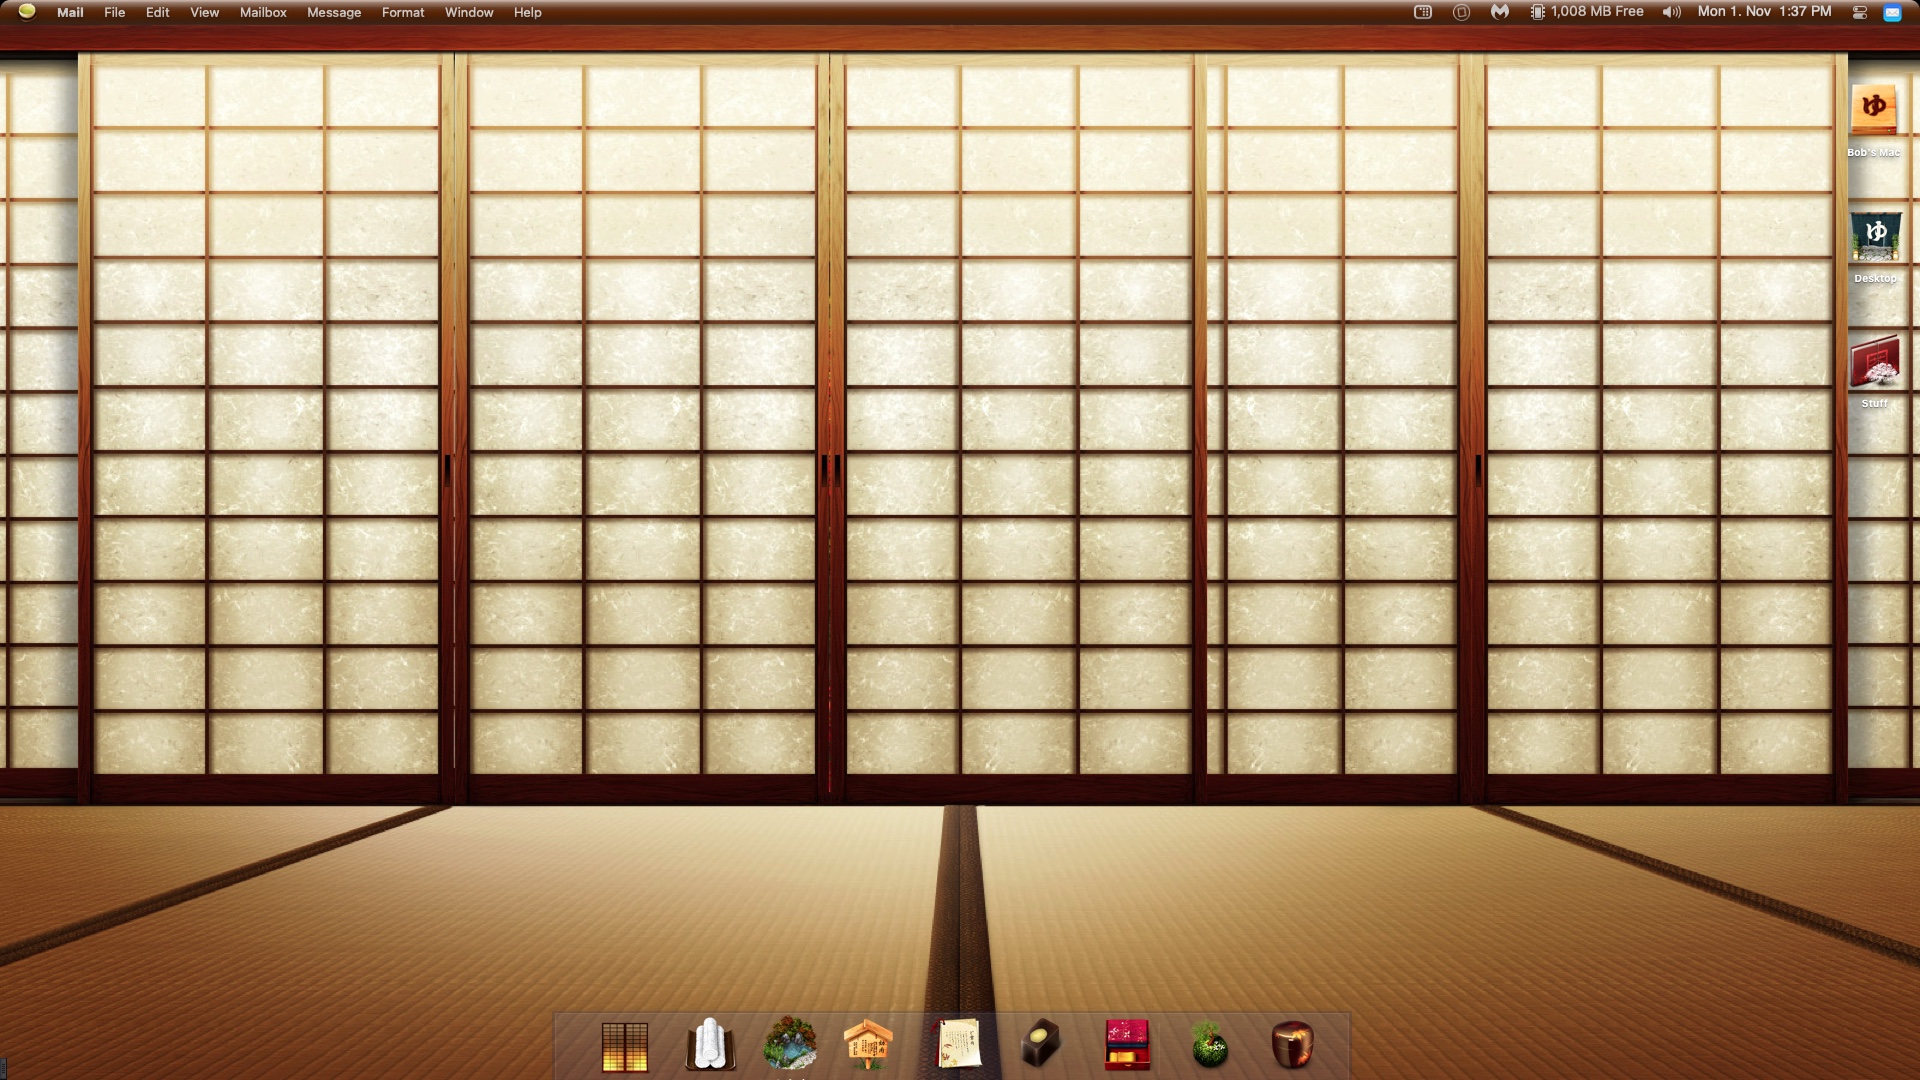Click the volume speaker menu bar icon
1920x1080 pixels.
(x=1671, y=12)
